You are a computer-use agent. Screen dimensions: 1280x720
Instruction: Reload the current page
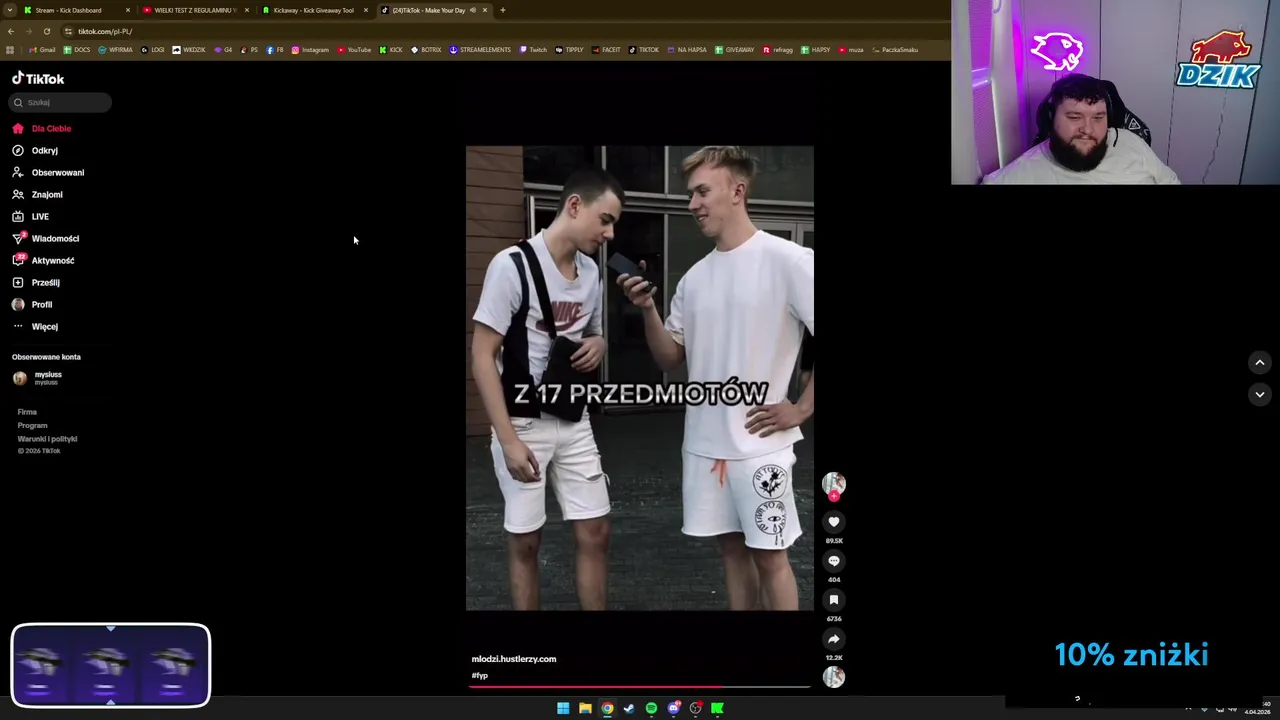46,31
